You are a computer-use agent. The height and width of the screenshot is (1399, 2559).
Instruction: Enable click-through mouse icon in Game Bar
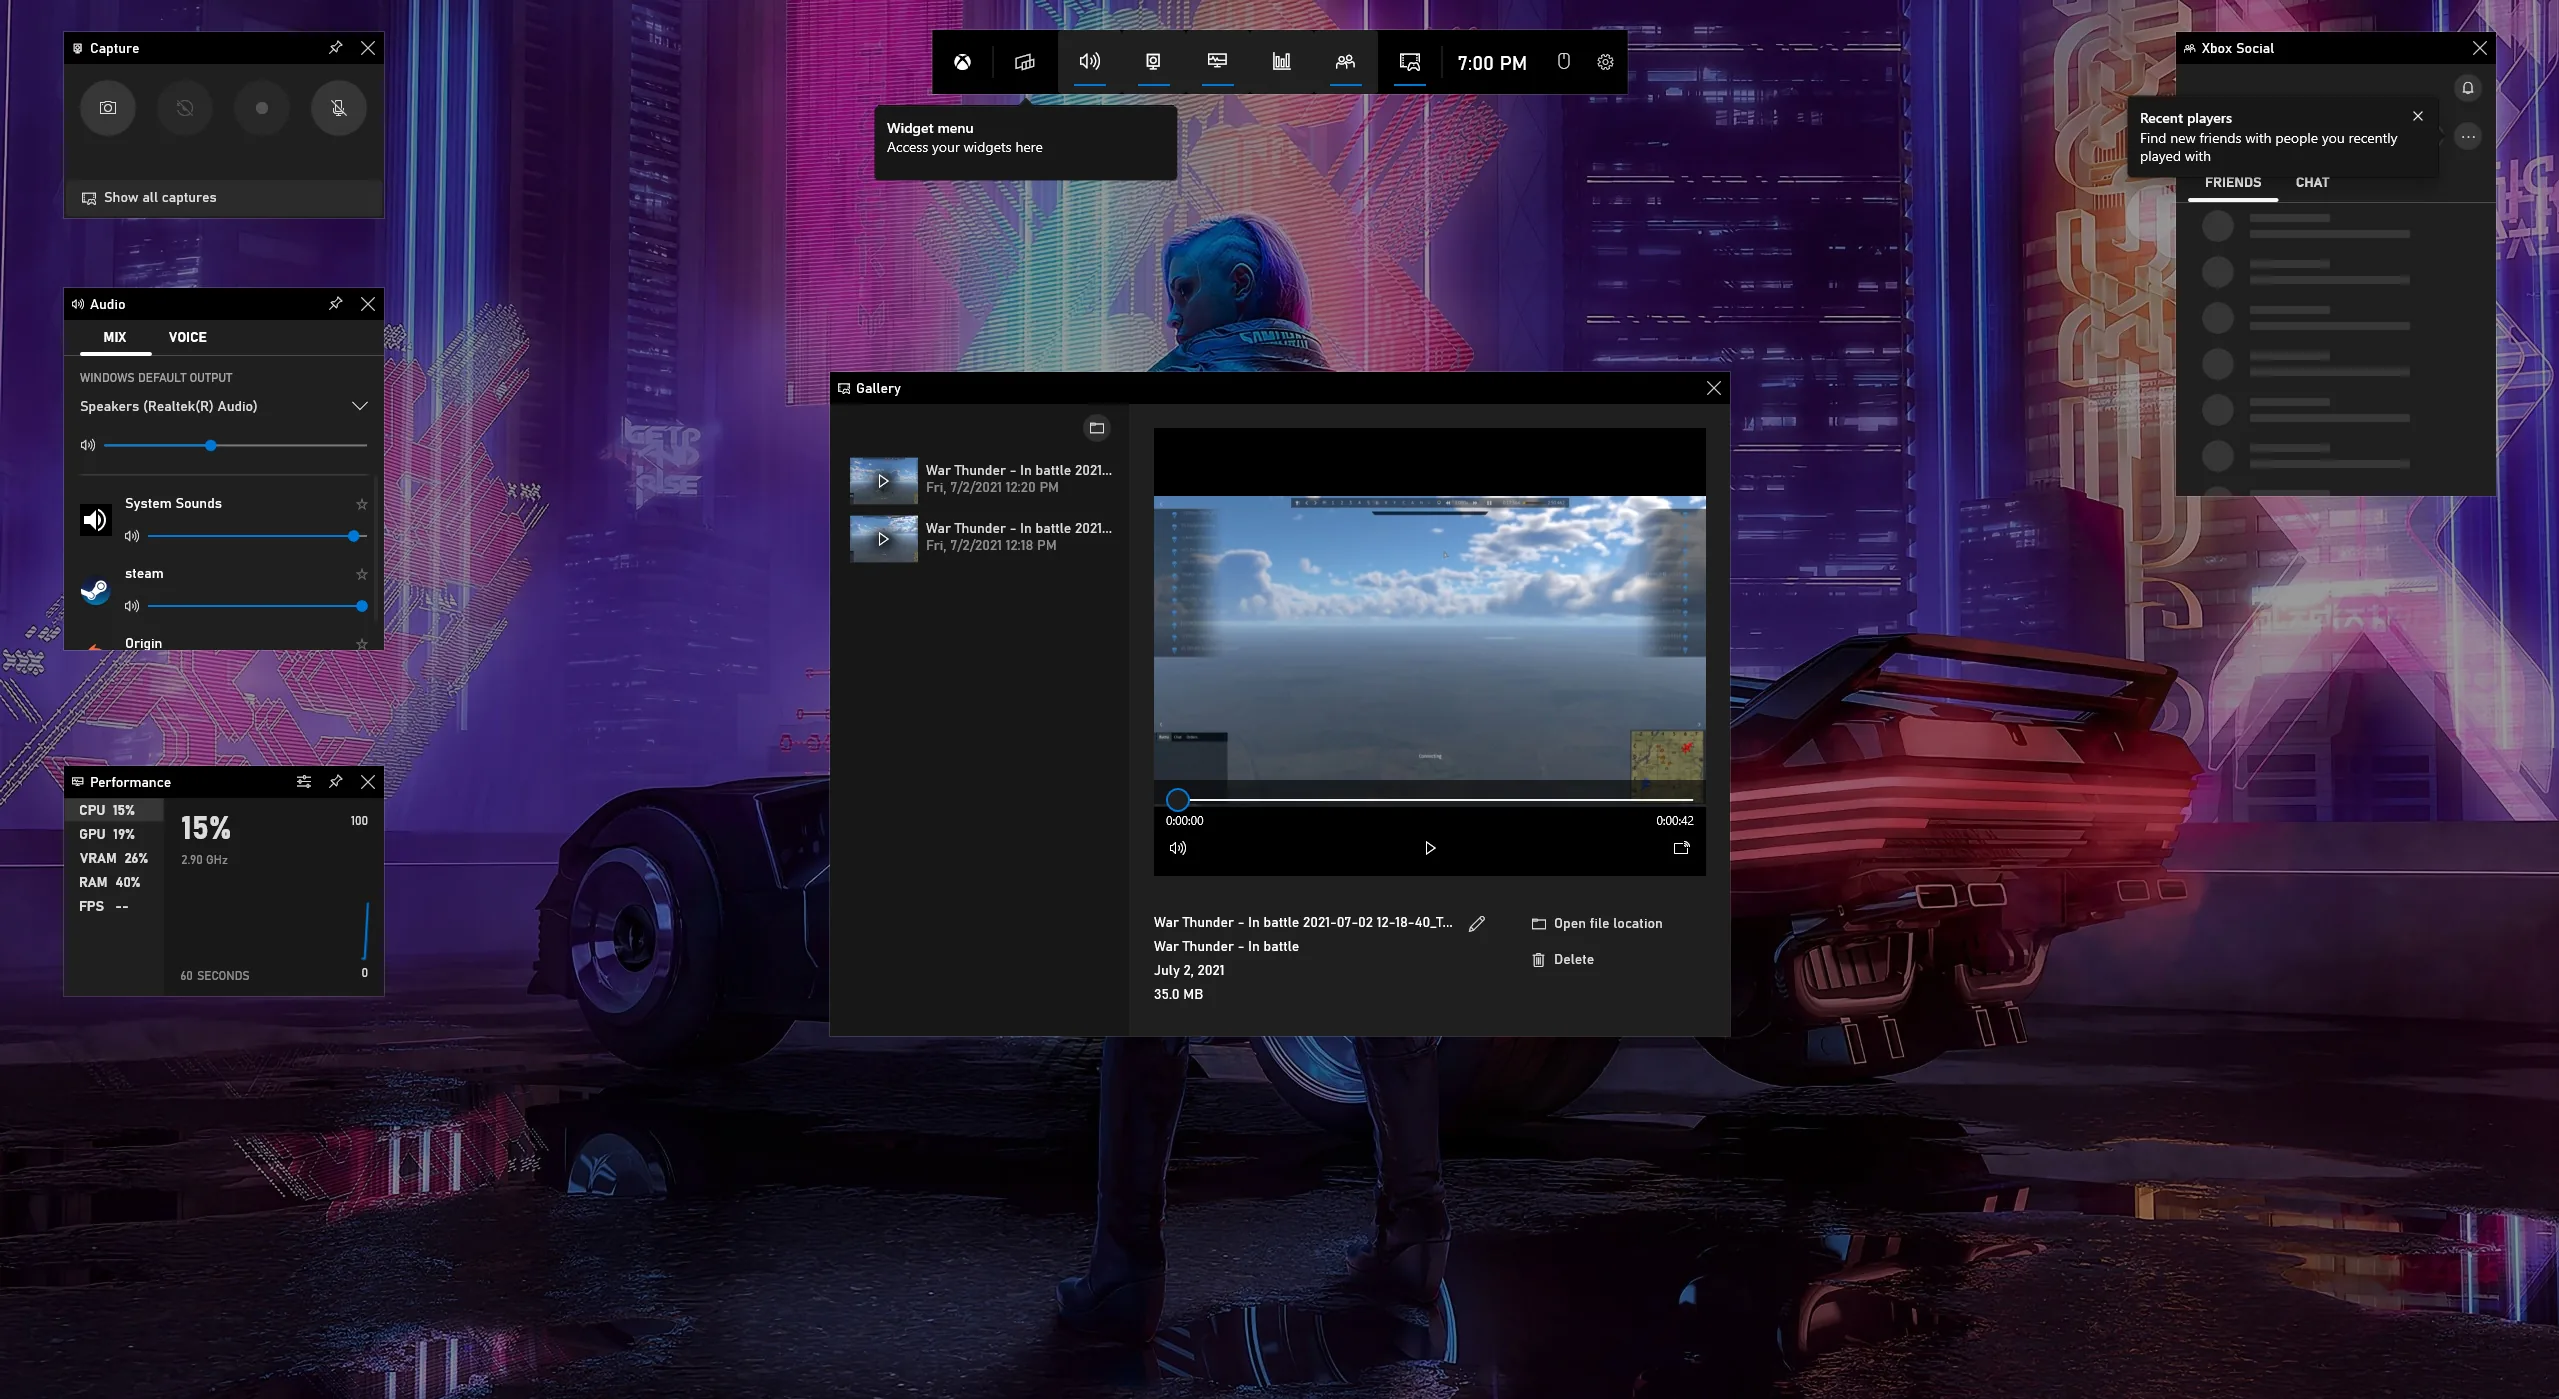coord(1563,62)
